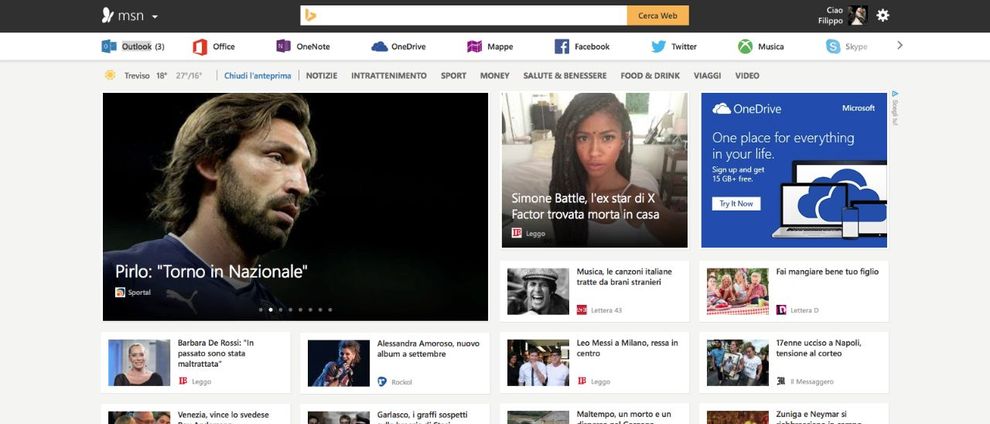990x424 pixels.
Task: Click the Cerca Web button
Action: [x=658, y=16]
